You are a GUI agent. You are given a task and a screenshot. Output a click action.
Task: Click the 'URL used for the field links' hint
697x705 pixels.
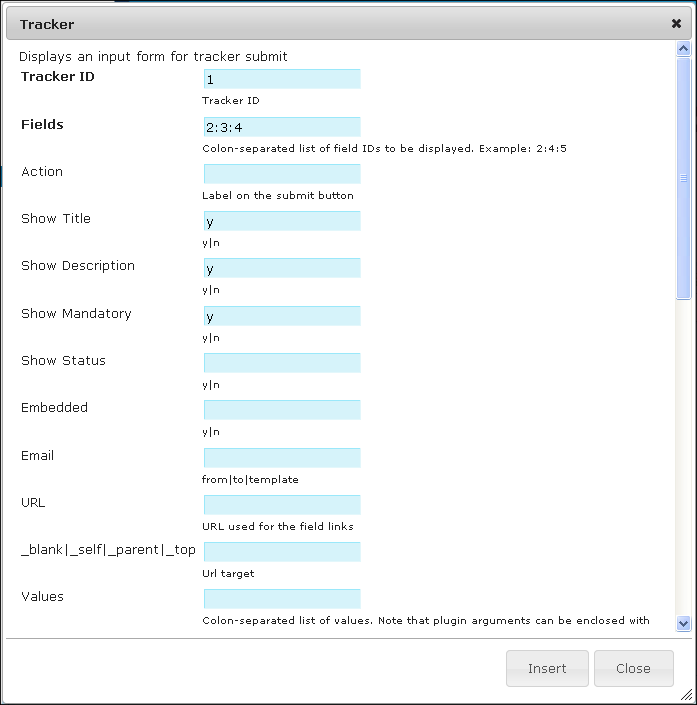(278, 527)
